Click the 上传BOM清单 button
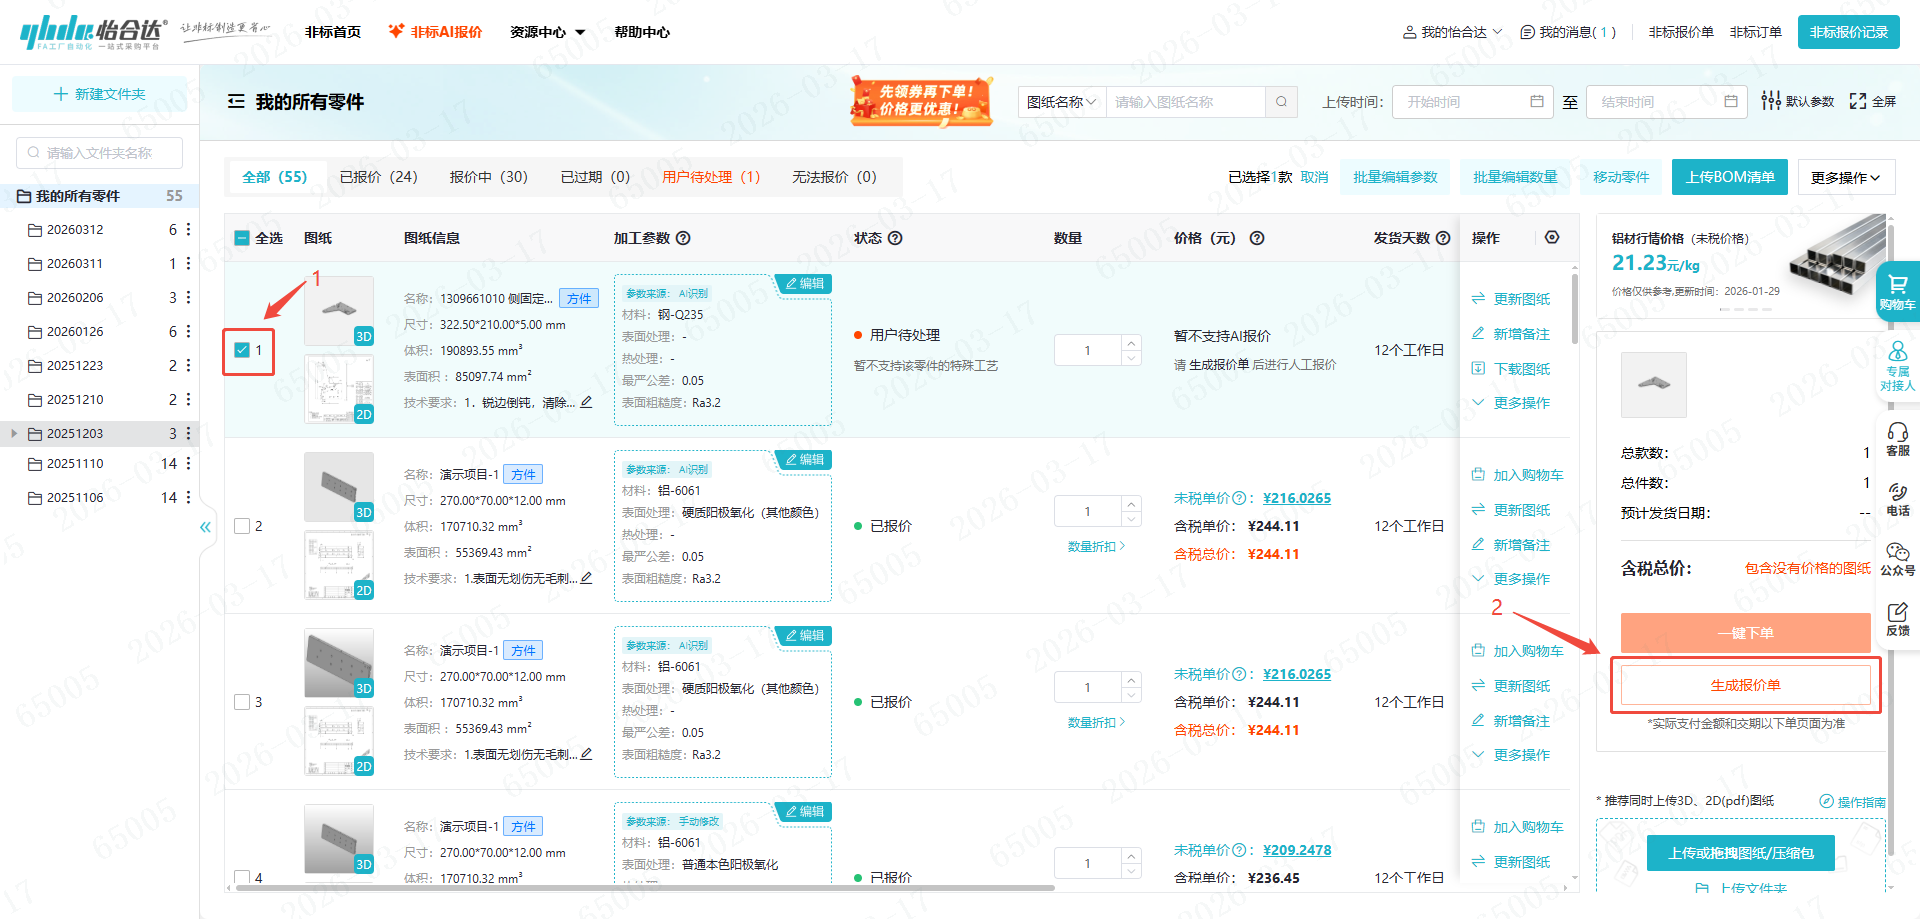1920x919 pixels. pos(1729,177)
